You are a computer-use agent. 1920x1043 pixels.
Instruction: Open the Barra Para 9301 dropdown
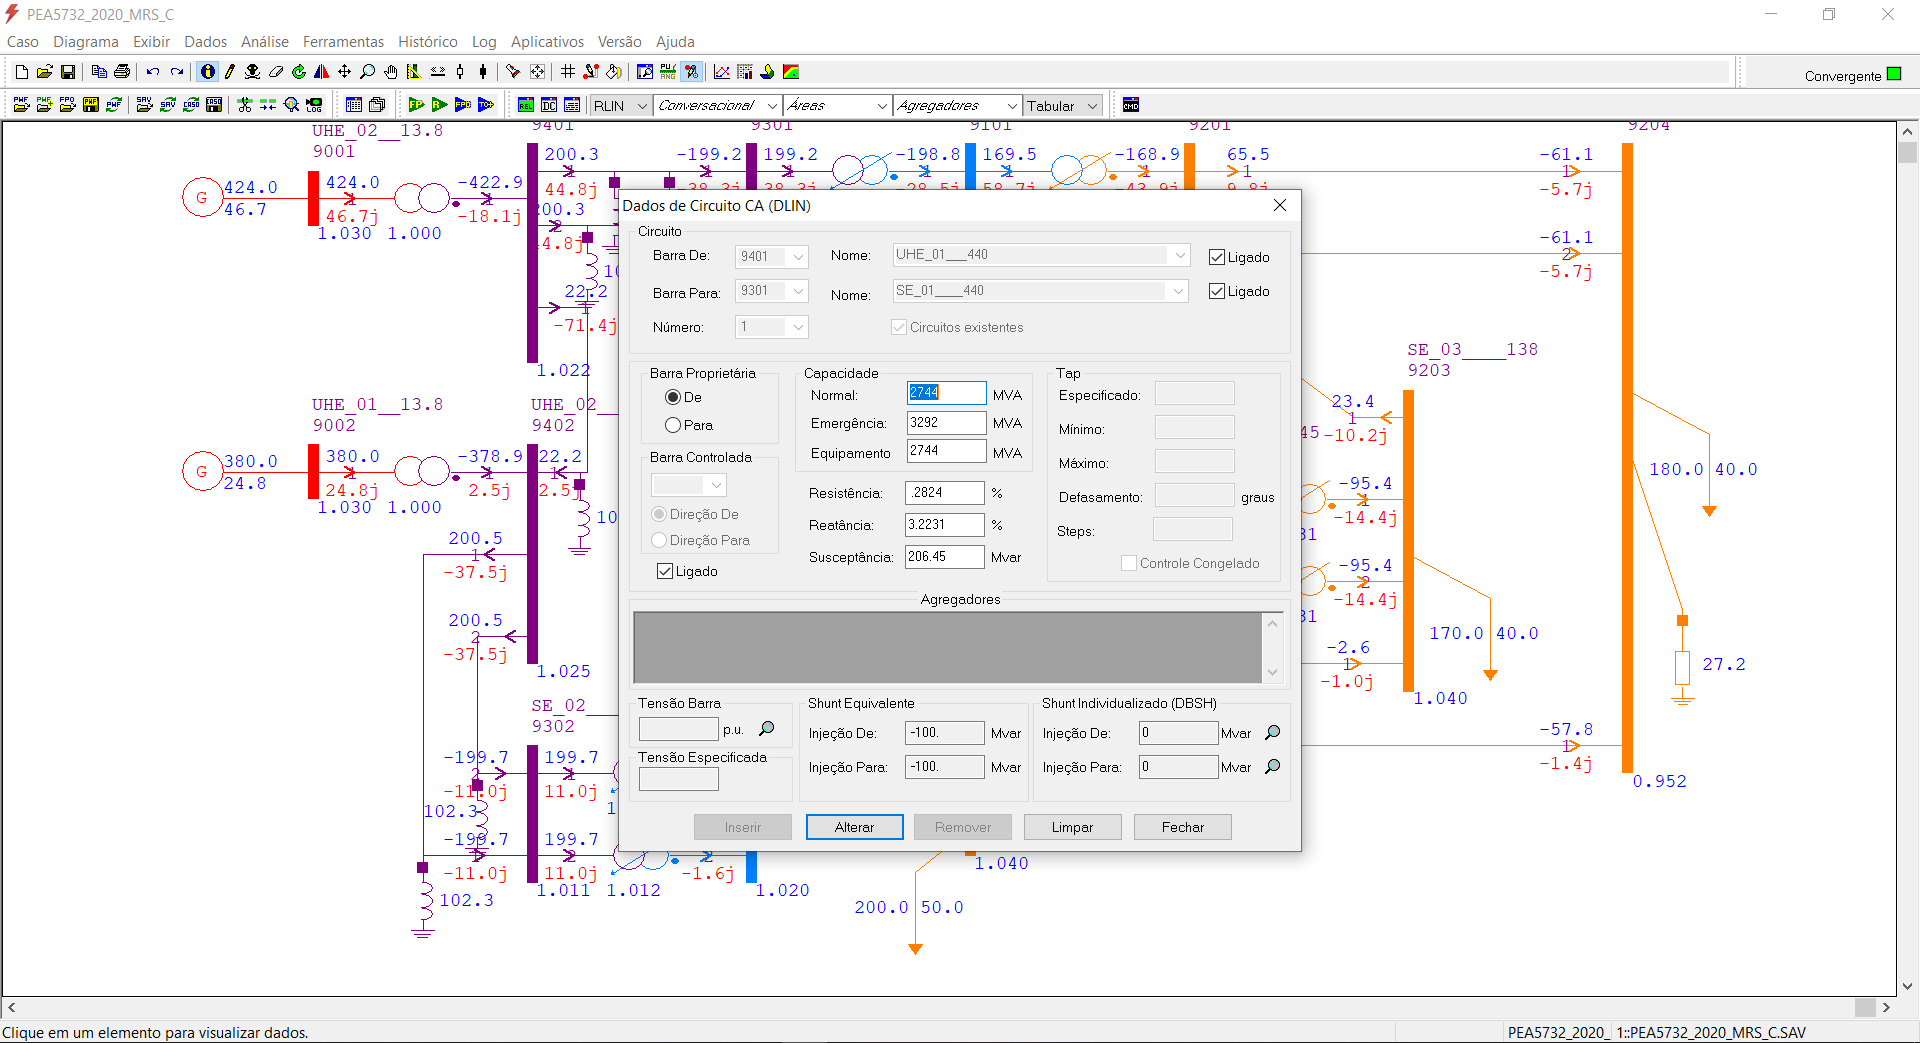coord(798,291)
